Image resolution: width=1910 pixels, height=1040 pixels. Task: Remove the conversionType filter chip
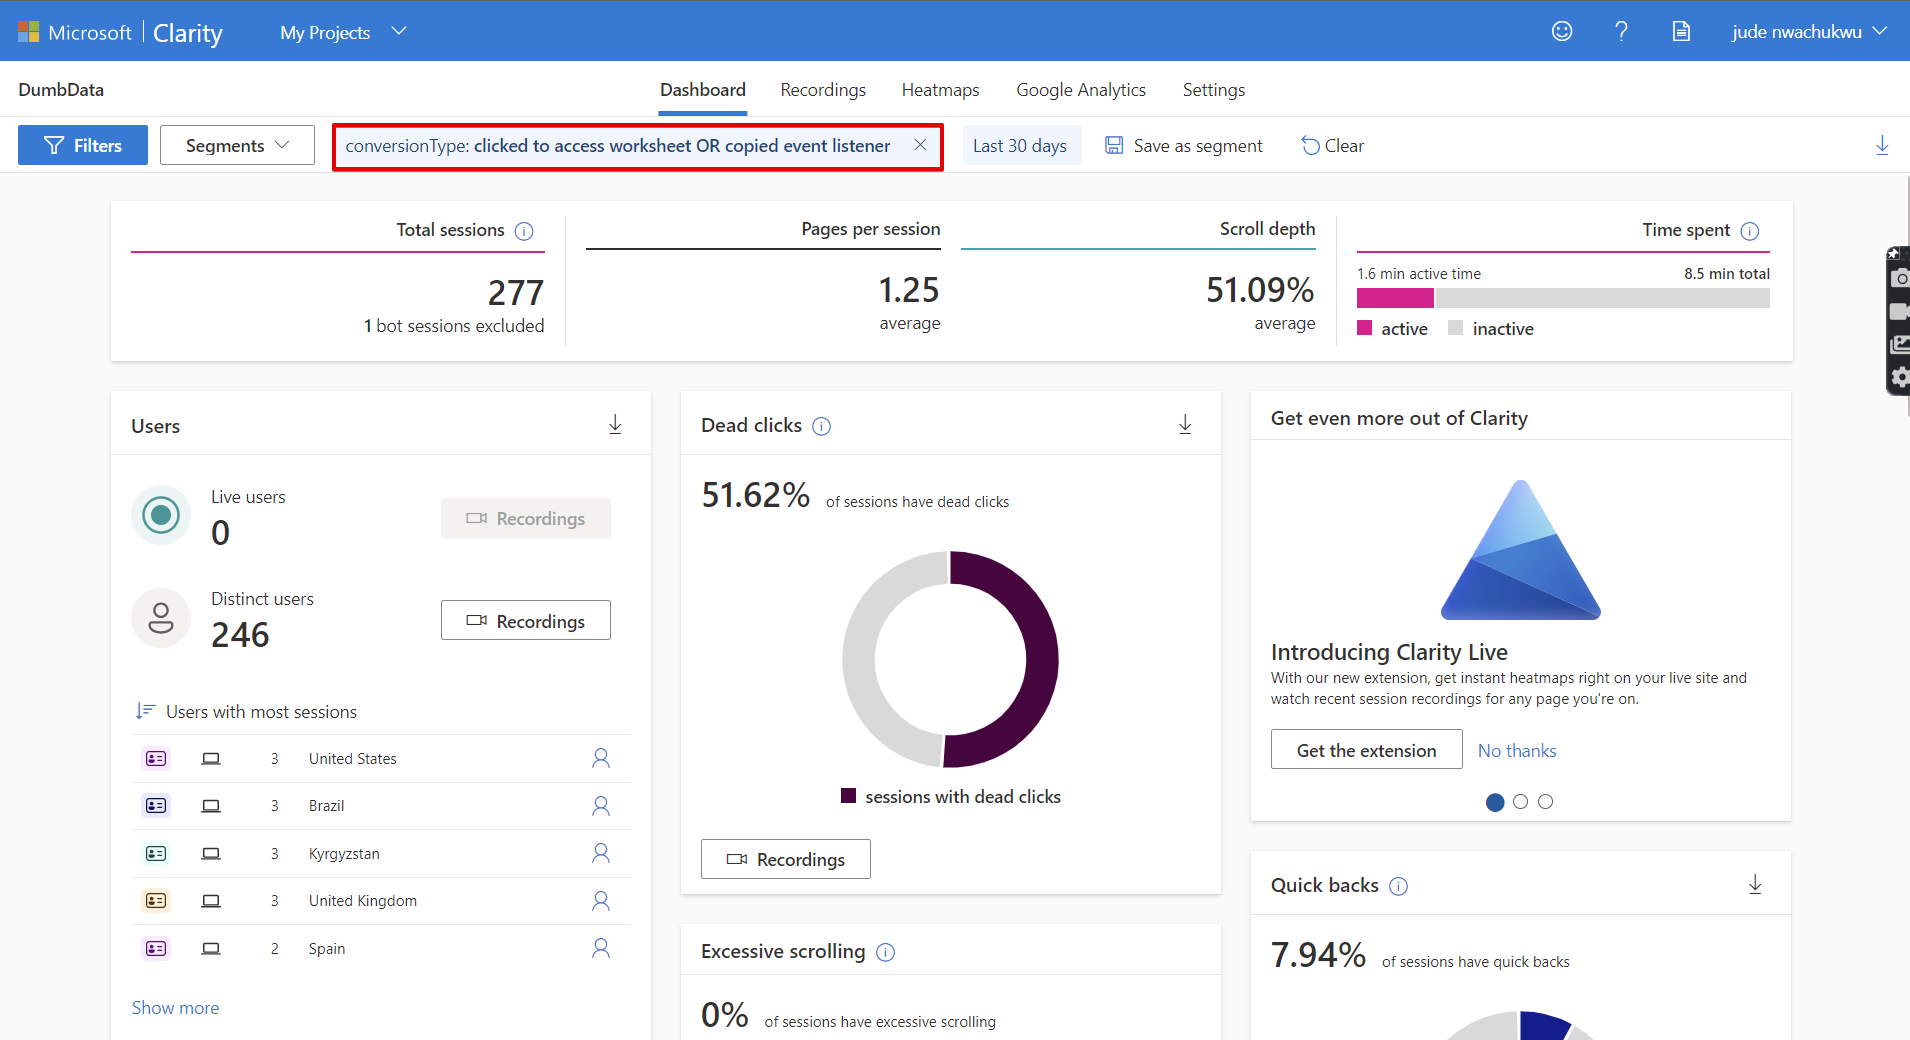[x=919, y=145]
